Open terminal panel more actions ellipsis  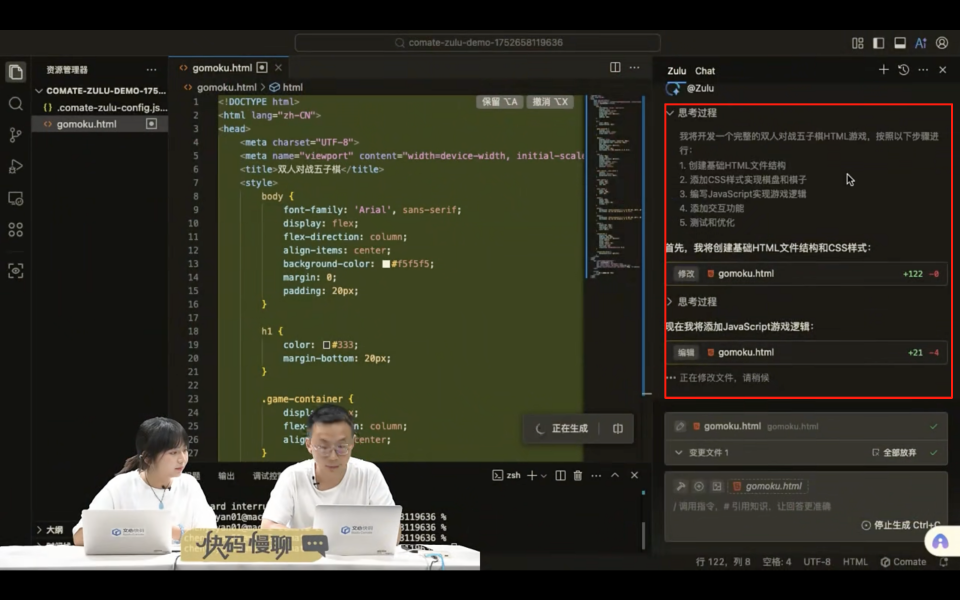(x=596, y=475)
